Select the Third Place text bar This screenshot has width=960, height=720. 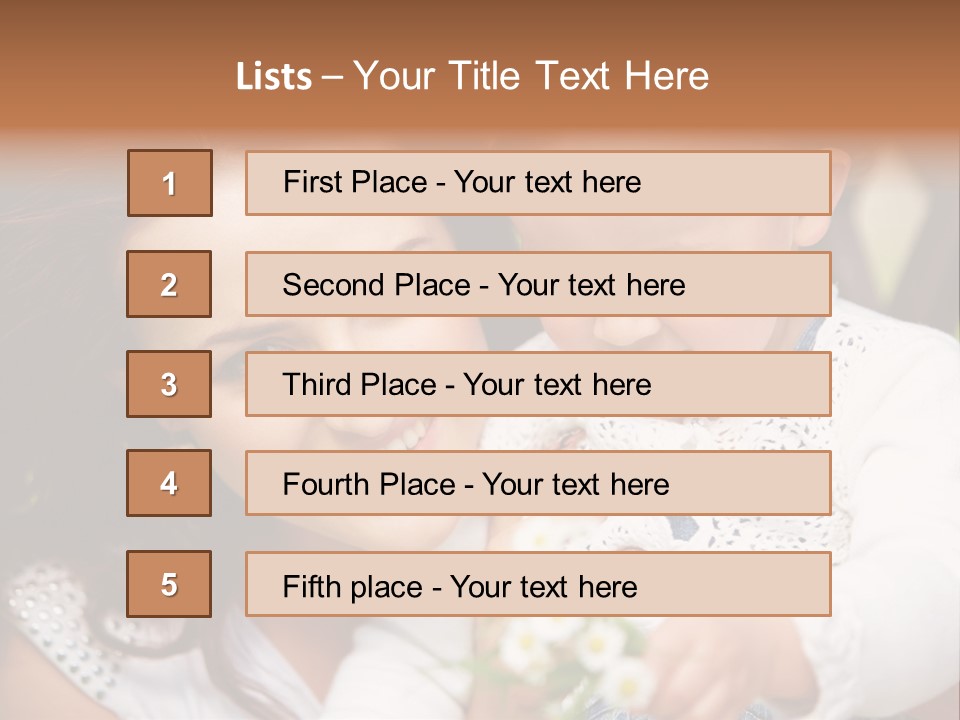point(538,384)
